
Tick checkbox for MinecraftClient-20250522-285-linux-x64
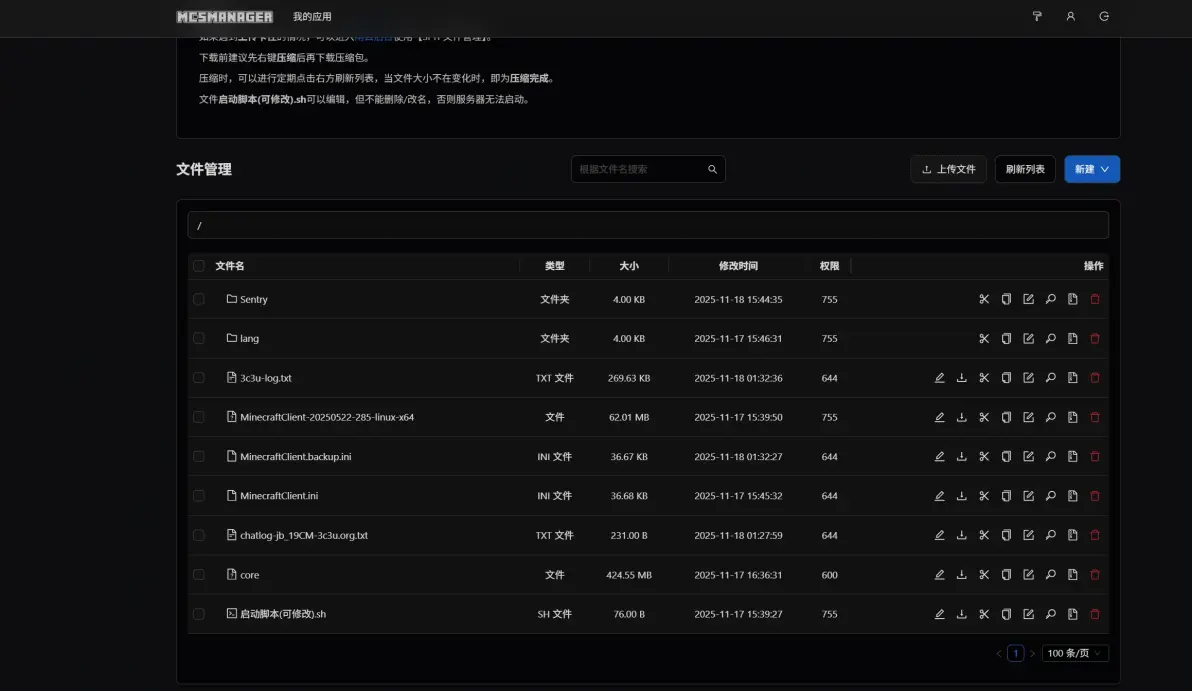pos(198,417)
